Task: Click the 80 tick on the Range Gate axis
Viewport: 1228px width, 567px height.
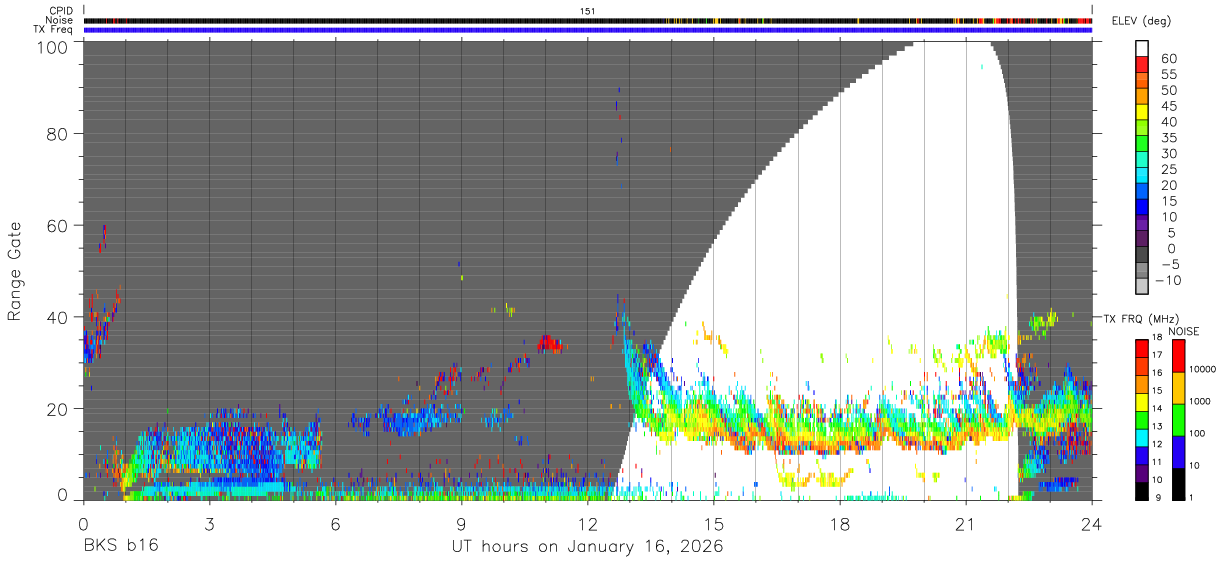Action: (x=58, y=134)
